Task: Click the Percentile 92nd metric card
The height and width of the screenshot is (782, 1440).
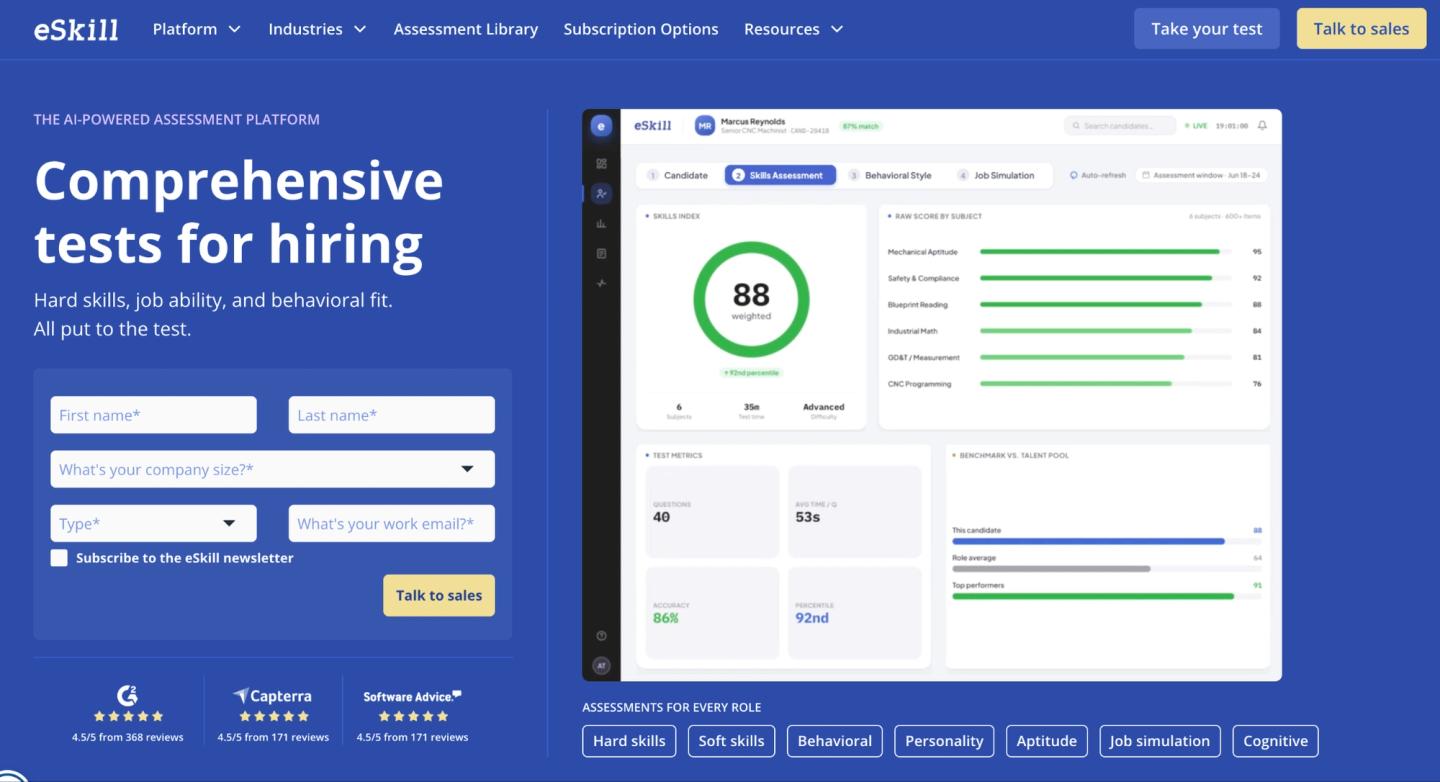Action: pyautogui.click(x=855, y=613)
